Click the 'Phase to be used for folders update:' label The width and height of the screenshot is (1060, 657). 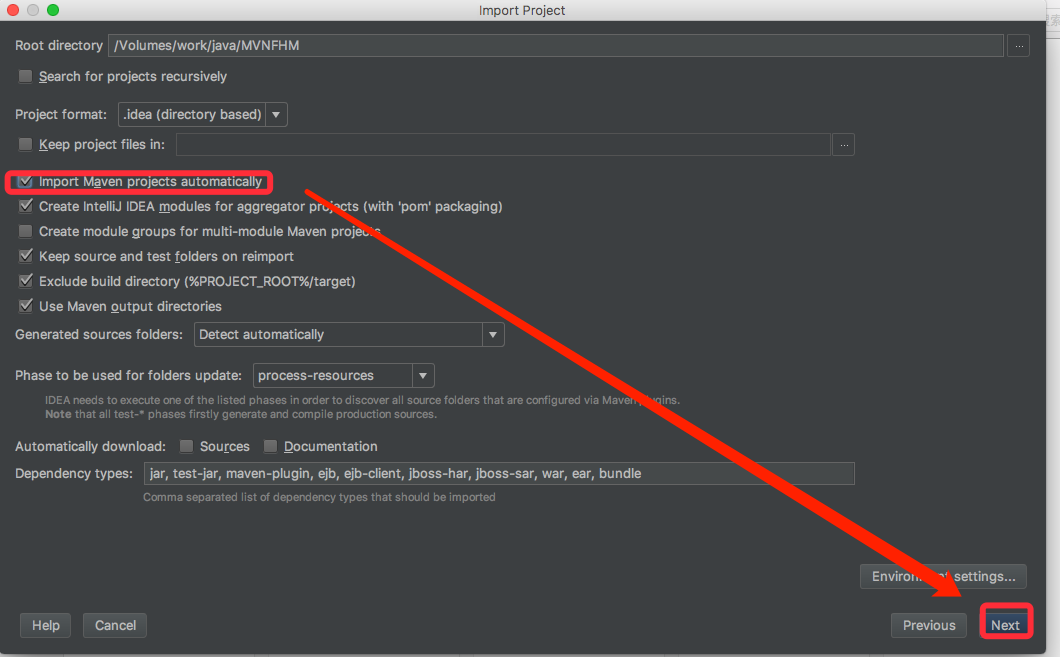click(x=128, y=376)
